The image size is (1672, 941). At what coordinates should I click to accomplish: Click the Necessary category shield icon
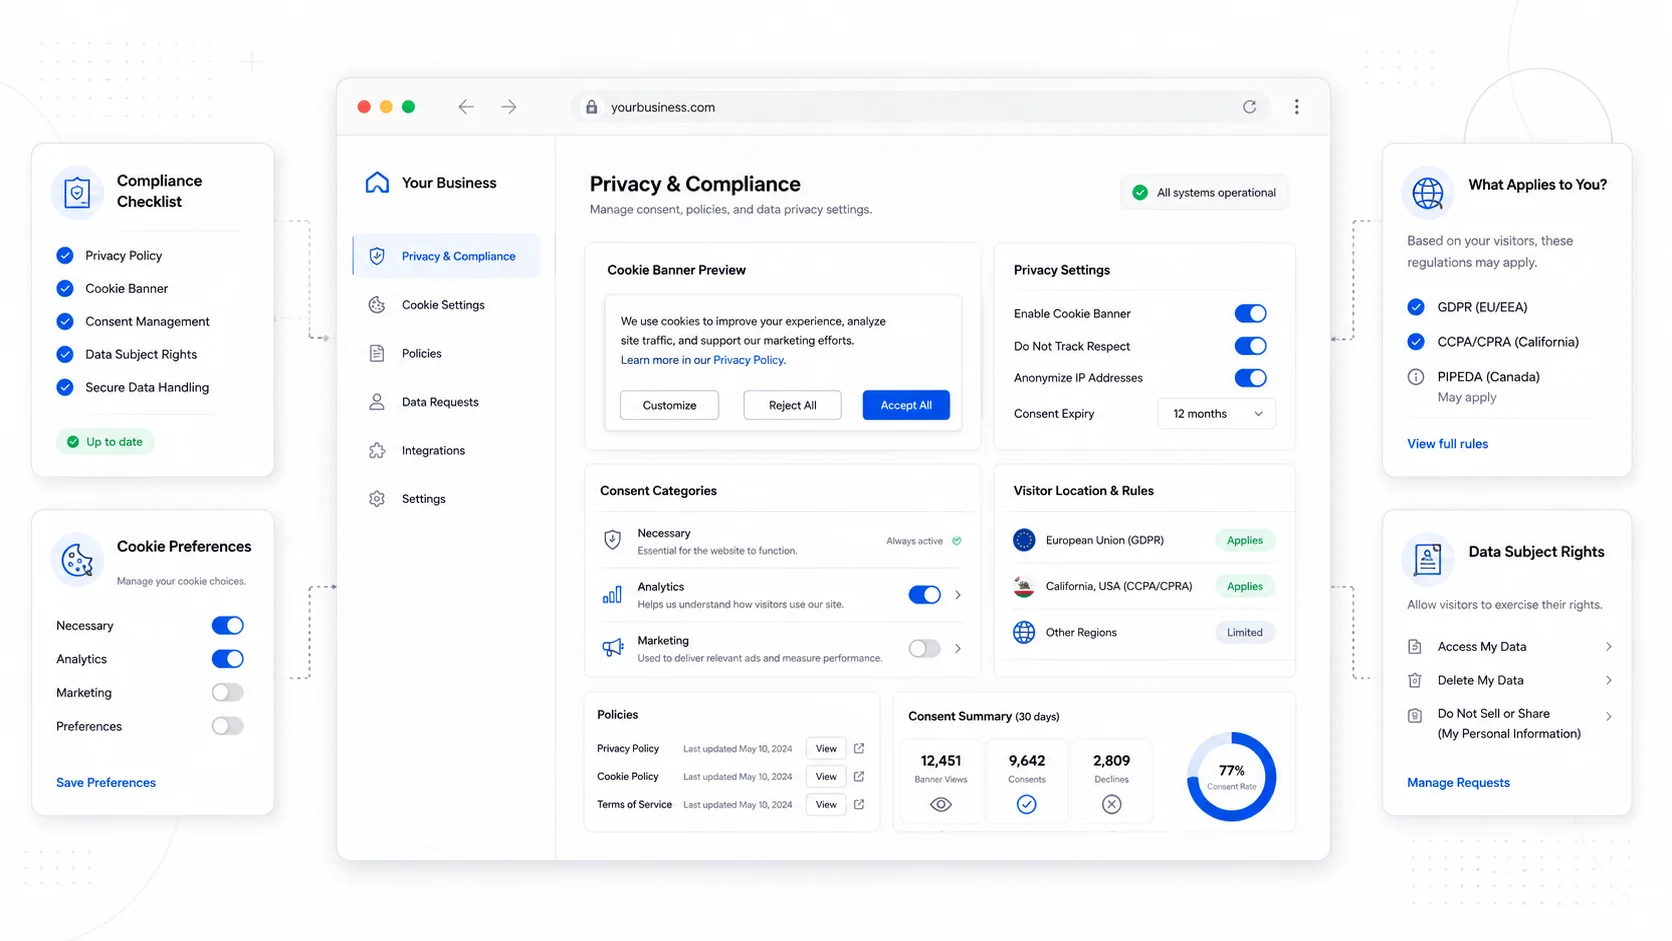[613, 540]
